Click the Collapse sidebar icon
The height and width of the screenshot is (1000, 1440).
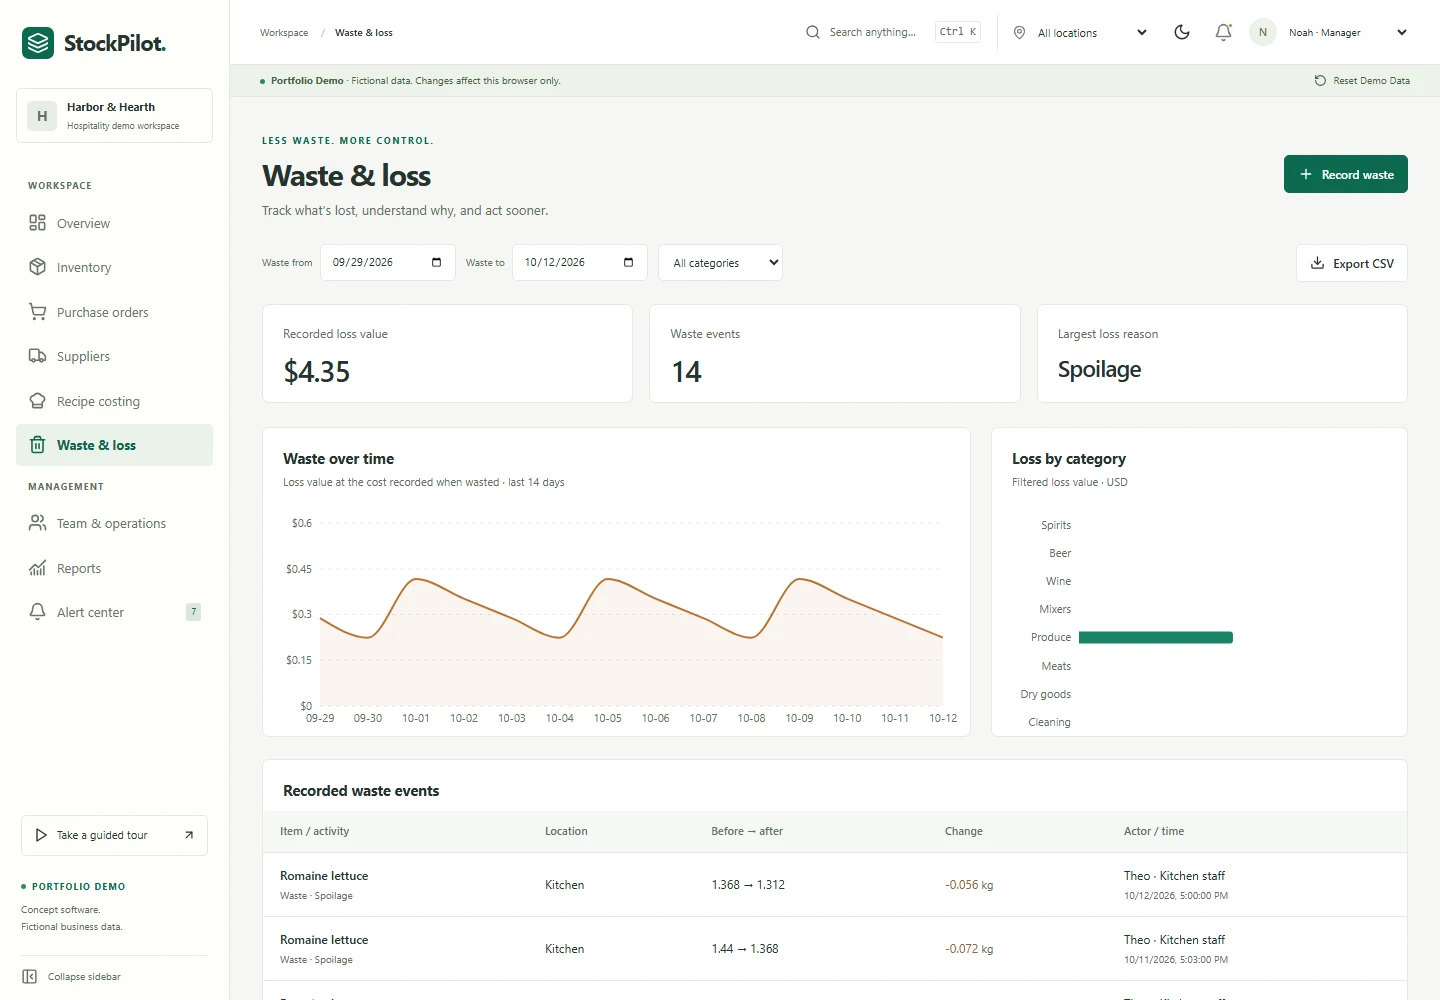(x=30, y=976)
